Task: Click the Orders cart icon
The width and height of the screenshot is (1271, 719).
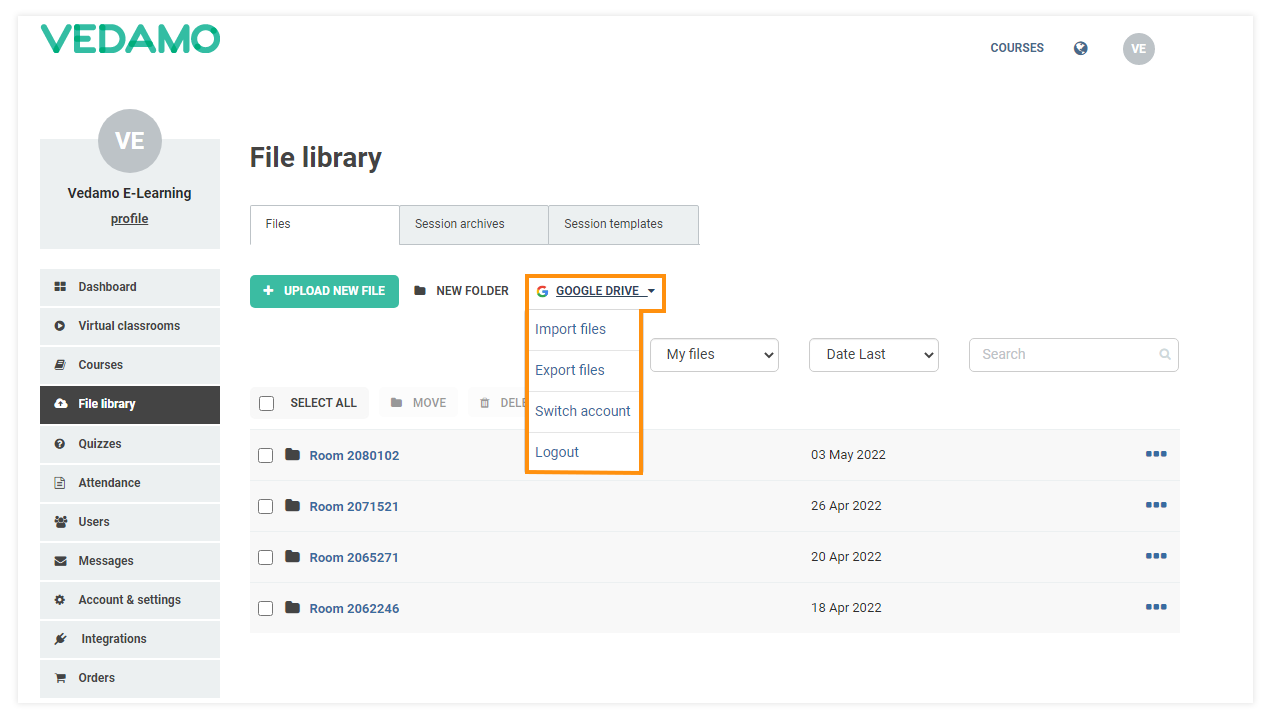Action: [x=60, y=678]
